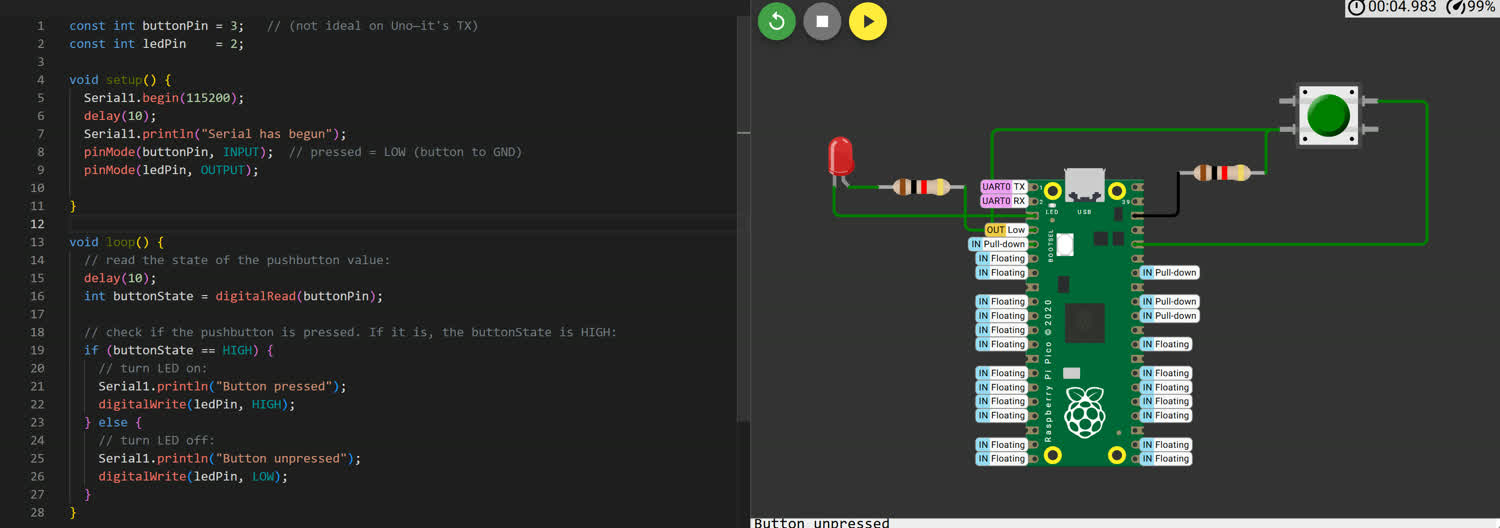Click the 'Button unpressed' serial monitor output
Screen dimensions: 1500x528
[x=821, y=522]
